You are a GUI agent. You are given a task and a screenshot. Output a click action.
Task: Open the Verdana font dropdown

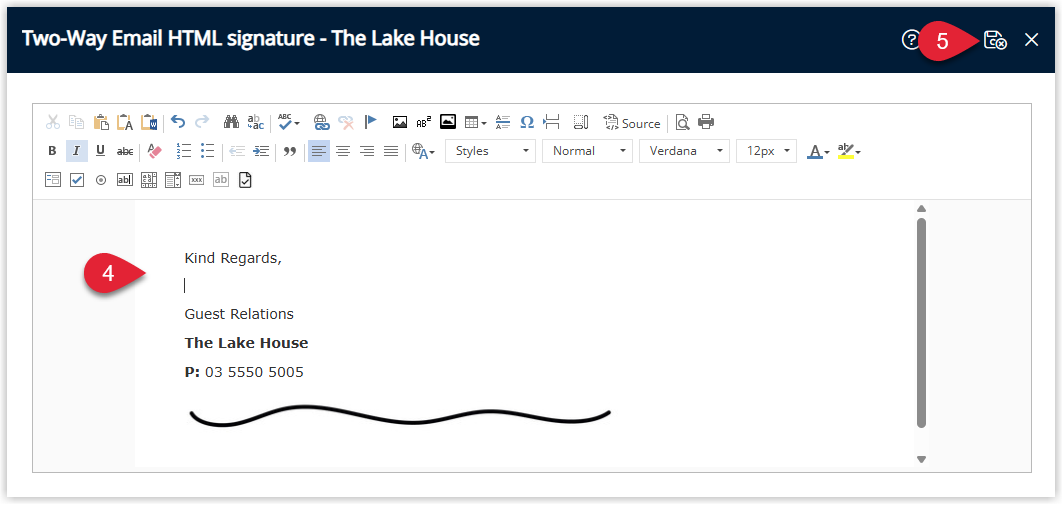pyautogui.click(x=684, y=151)
